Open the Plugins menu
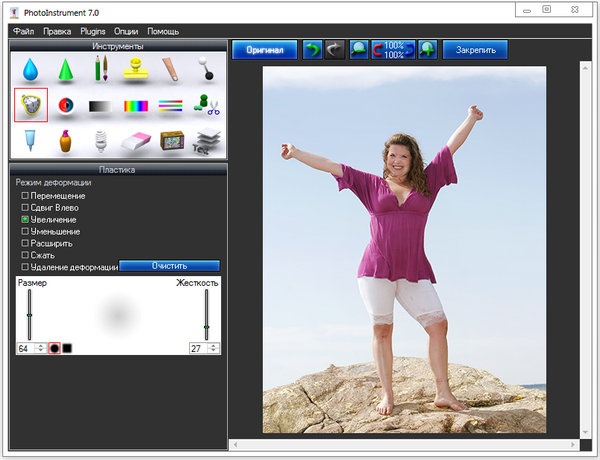 point(93,32)
